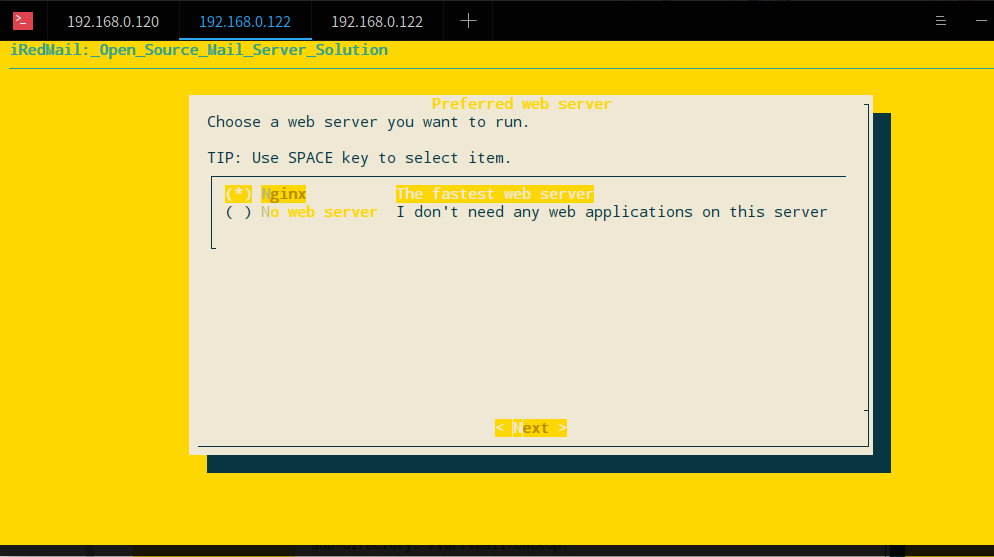Image resolution: width=994 pixels, height=557 pixels.
Task: Click "I don't need any web applications" description
Action: (x=611, y=212)
